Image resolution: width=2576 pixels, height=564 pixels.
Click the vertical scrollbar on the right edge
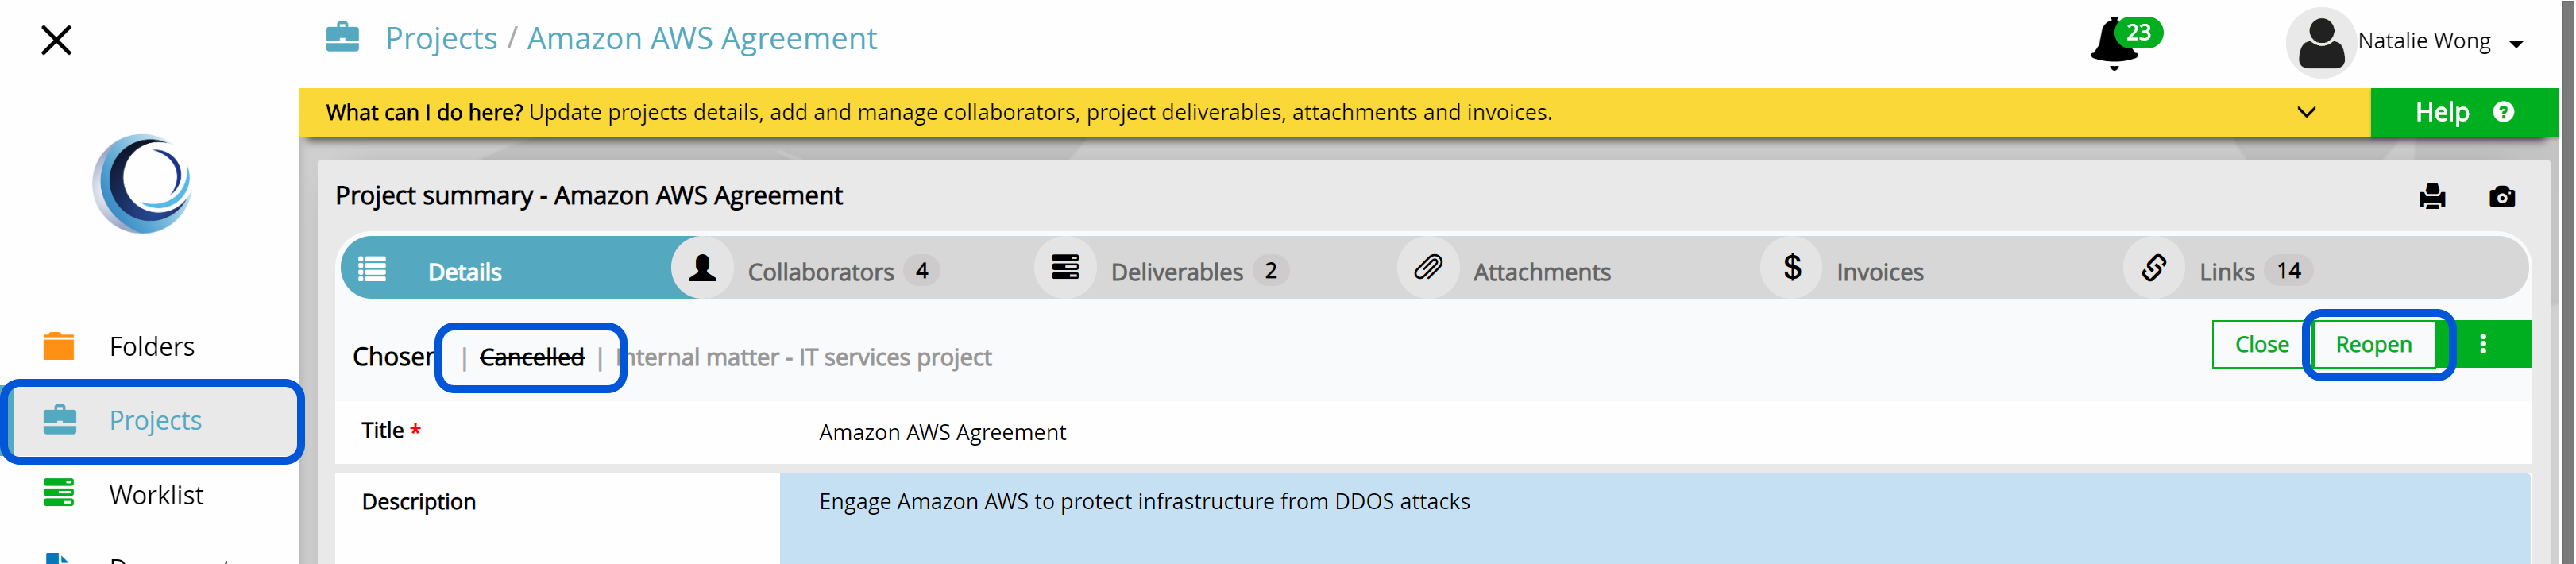[2567, 282]
